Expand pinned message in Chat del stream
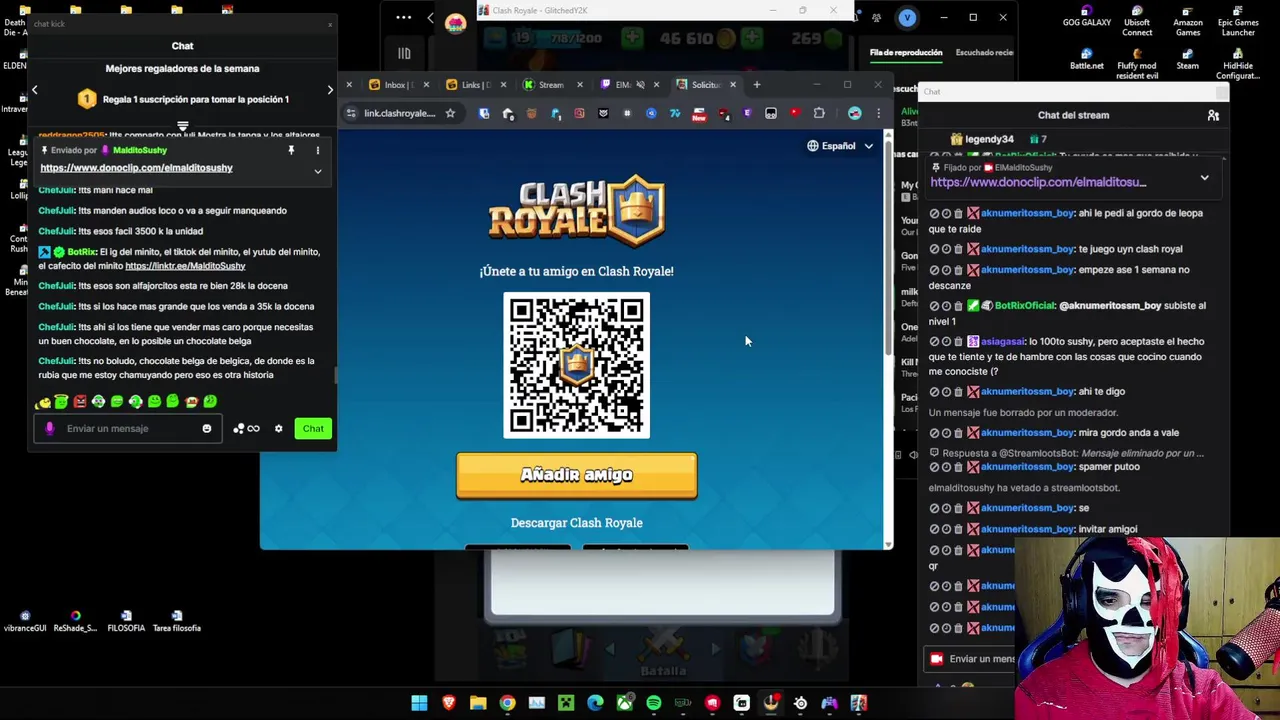 coord(1204,177)
